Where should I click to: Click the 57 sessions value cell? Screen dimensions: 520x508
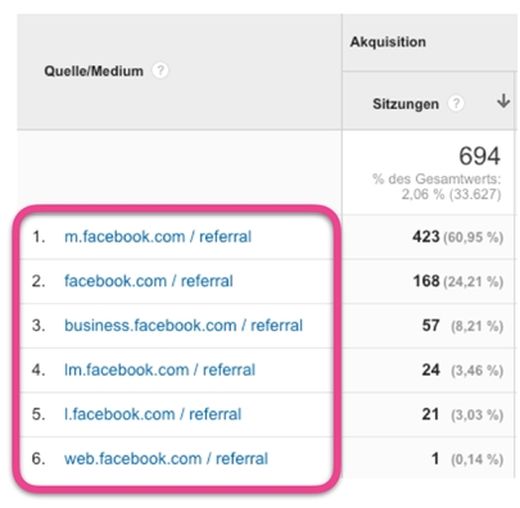tap(462, 326)
